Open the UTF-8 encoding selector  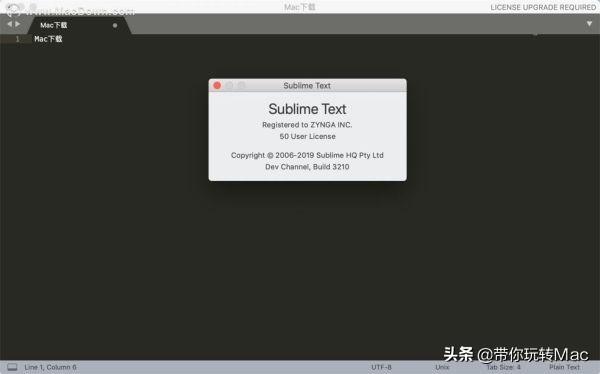(x=381, y=367)
